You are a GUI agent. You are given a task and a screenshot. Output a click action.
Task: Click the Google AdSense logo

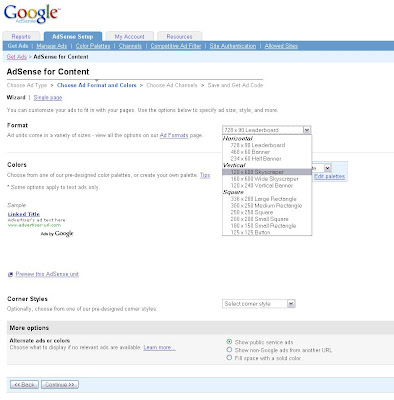pyautogui.click(x=32, y=14)
